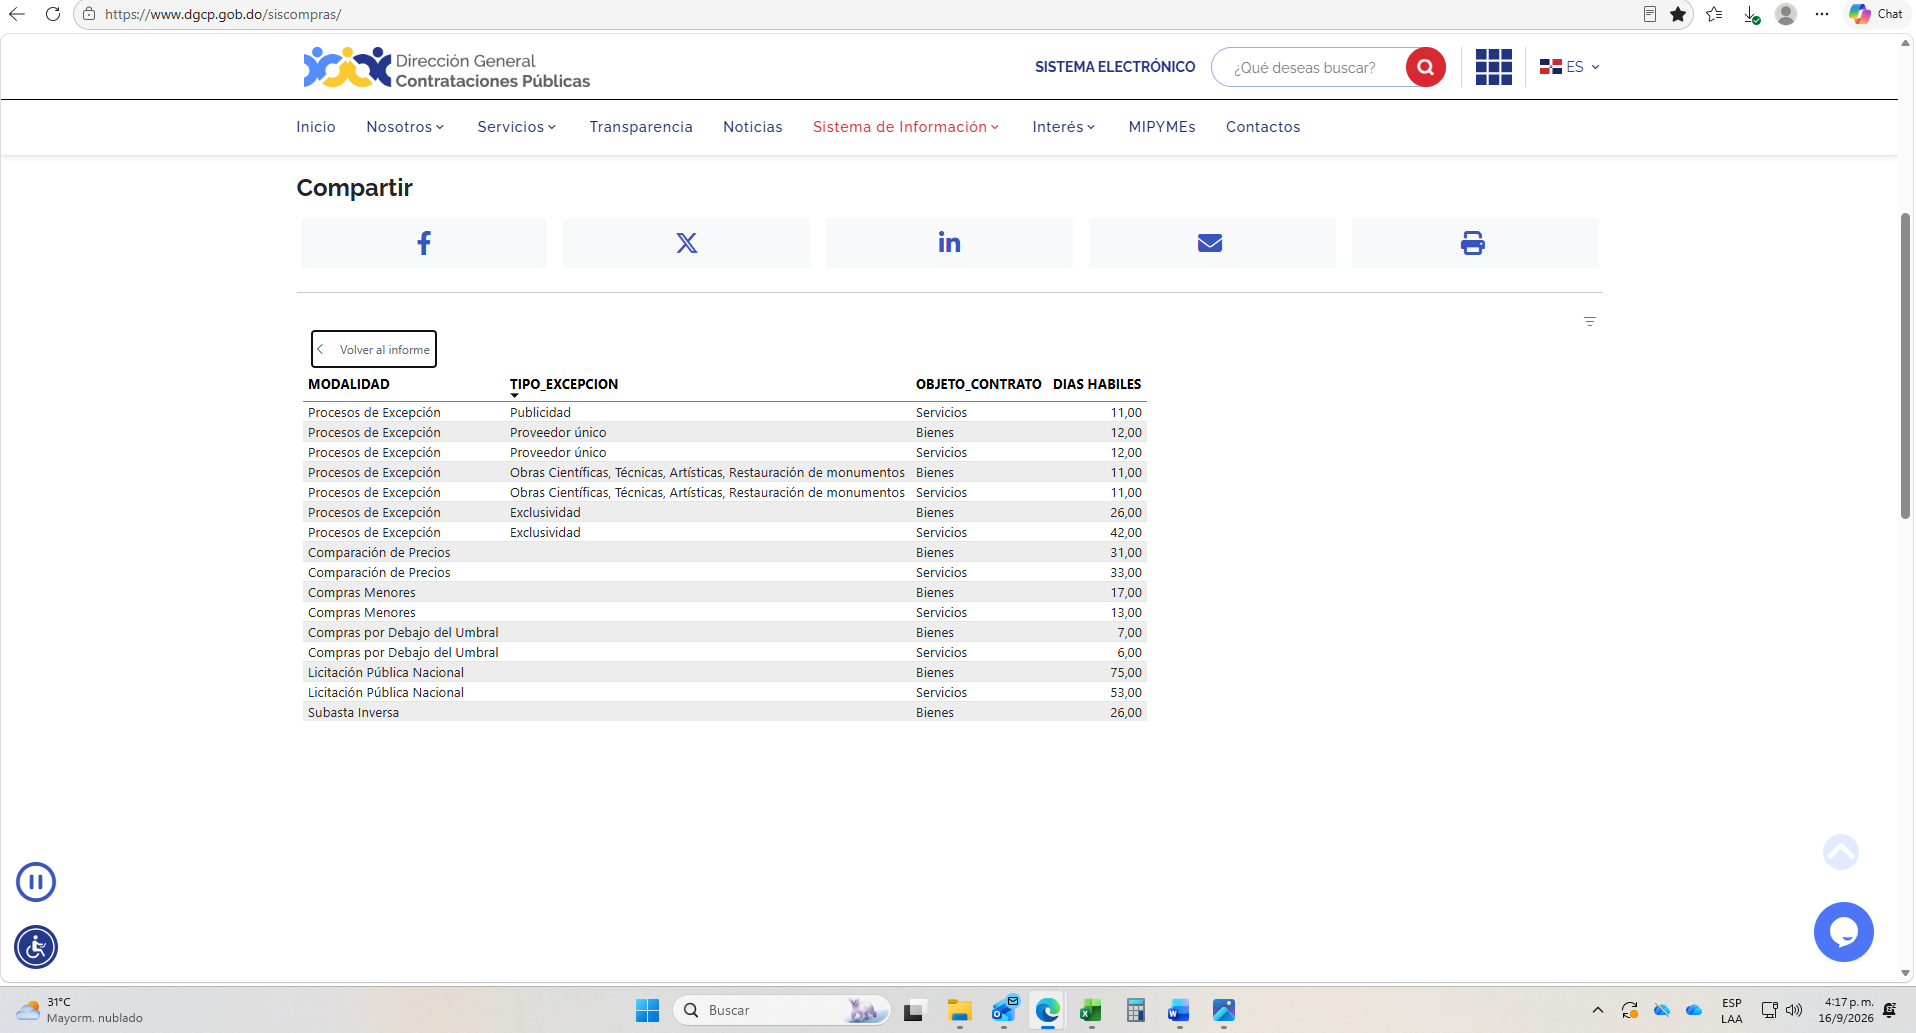The width and height of the screenshot is (1916, 1033).
Task: Open the MIPYMEs menu item
Action: [x=1162, y=127]
